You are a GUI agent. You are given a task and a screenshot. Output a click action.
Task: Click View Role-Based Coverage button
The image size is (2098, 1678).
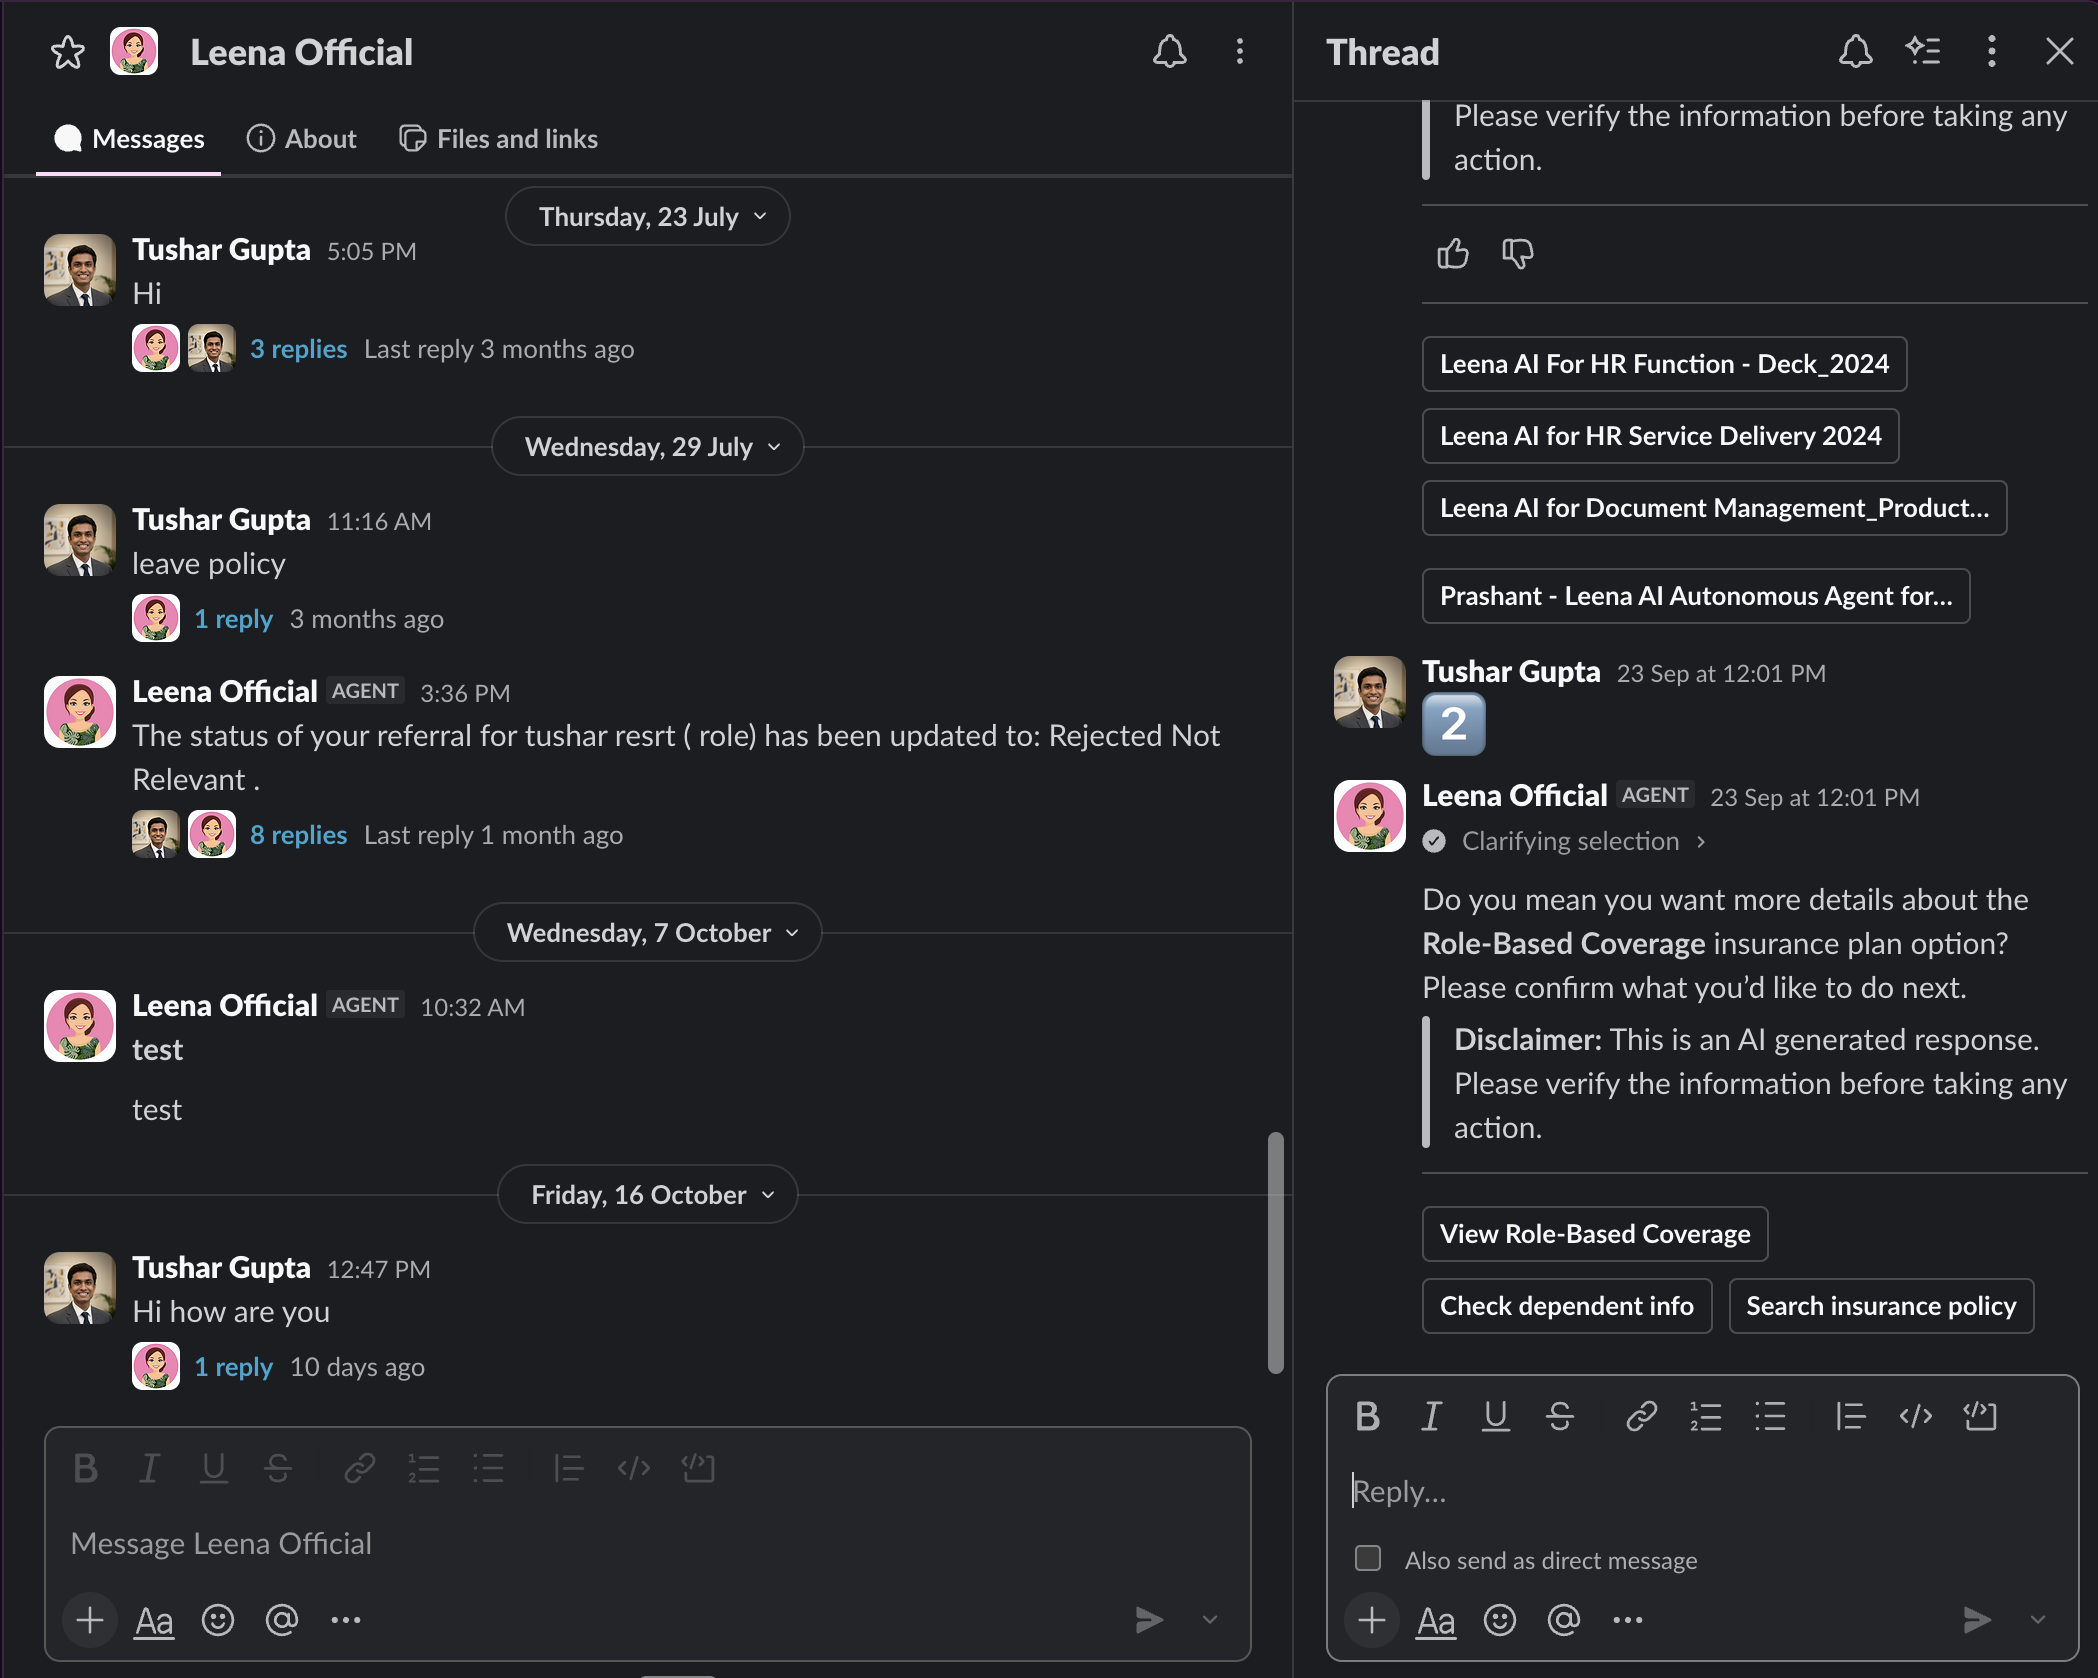point(1594,1234)
